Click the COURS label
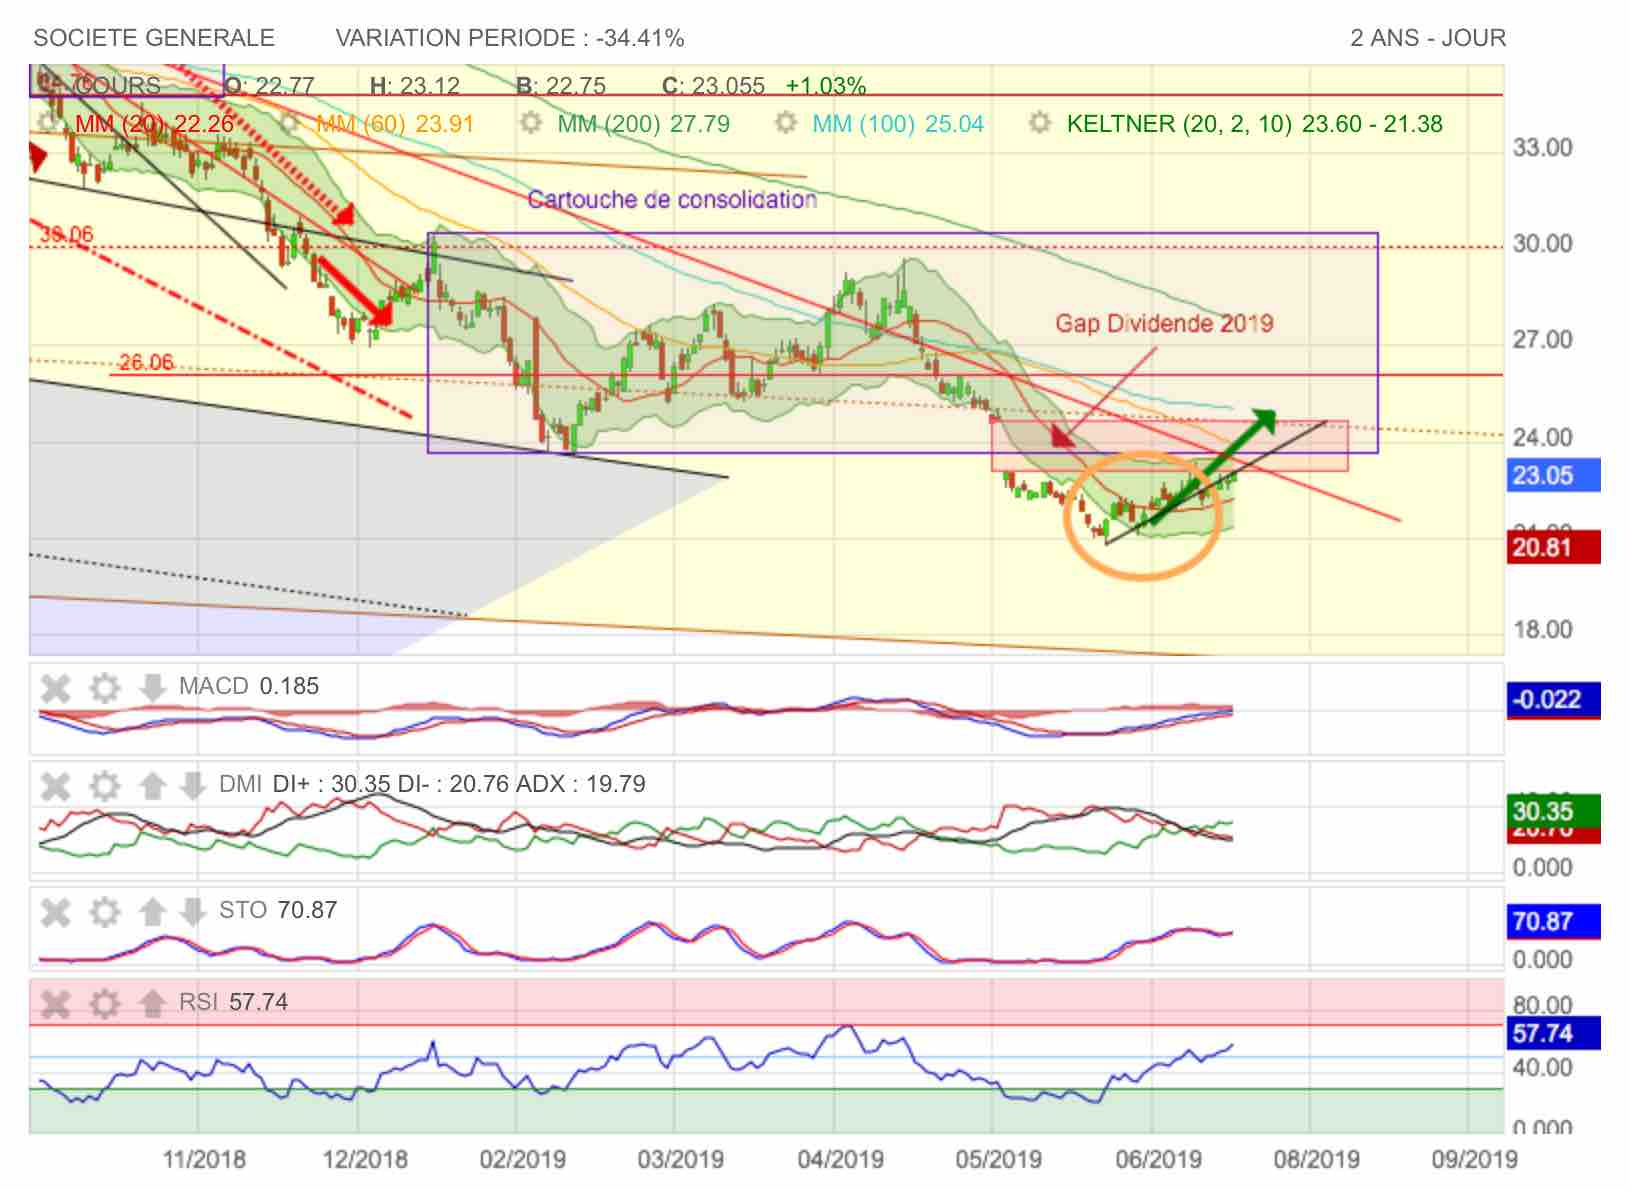Image resolution: width=1630 pixels, height=1190 pixels. [117, 86]
